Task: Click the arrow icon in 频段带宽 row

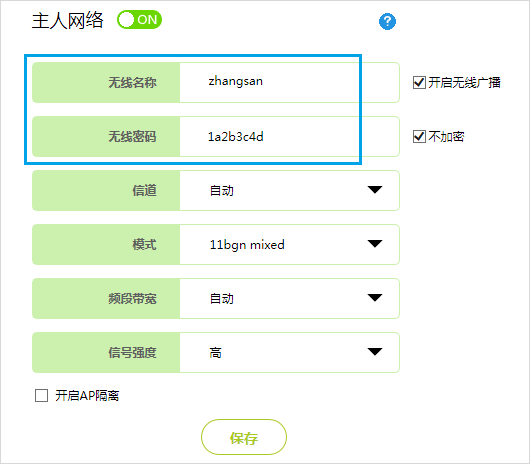Action: pos(375,298)
